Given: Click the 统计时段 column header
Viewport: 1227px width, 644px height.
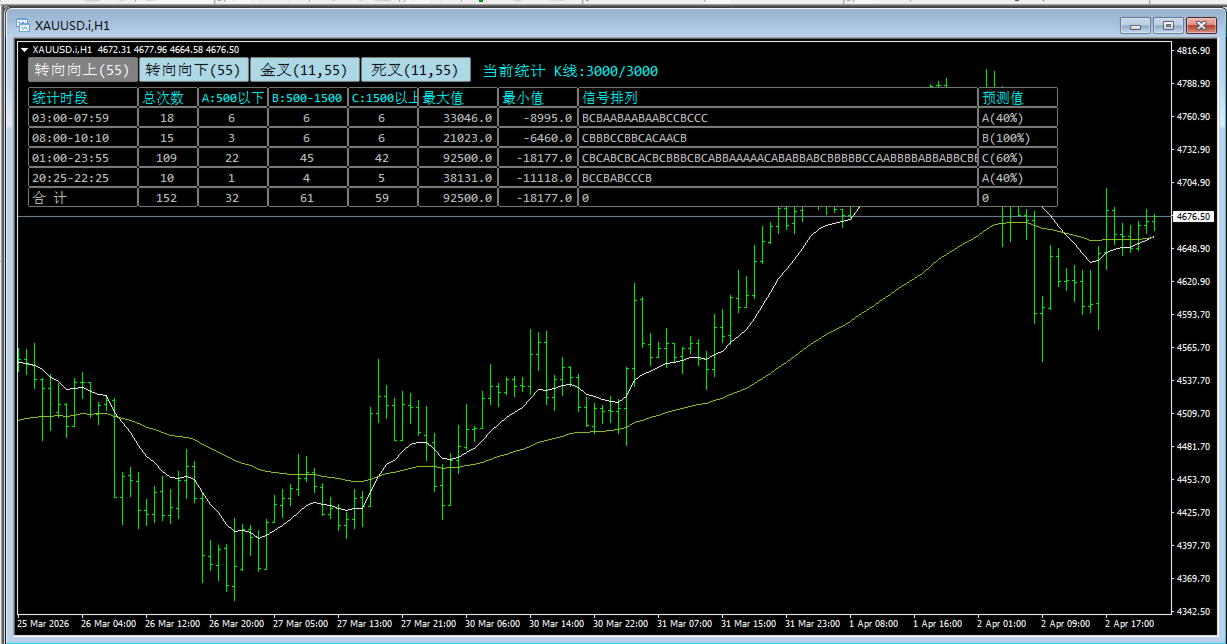Looking at the screenshot, I should coord(83,98).
